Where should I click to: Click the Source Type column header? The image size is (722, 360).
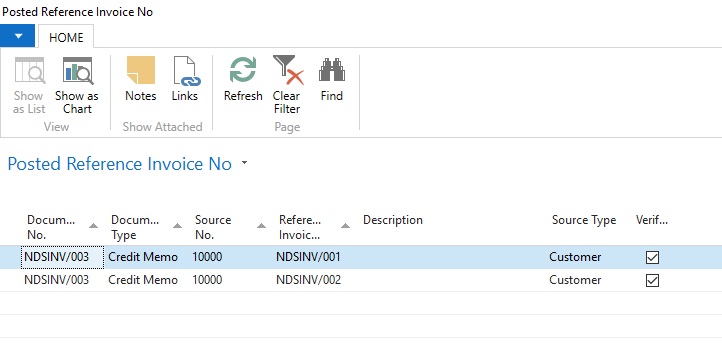pyautogui.click(x=584, y=220)
